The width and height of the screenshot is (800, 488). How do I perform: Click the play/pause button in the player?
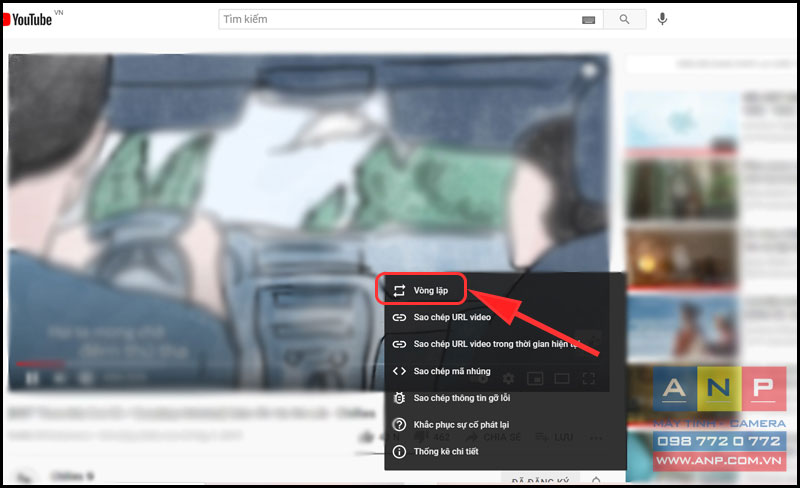(x=32, y=379)
